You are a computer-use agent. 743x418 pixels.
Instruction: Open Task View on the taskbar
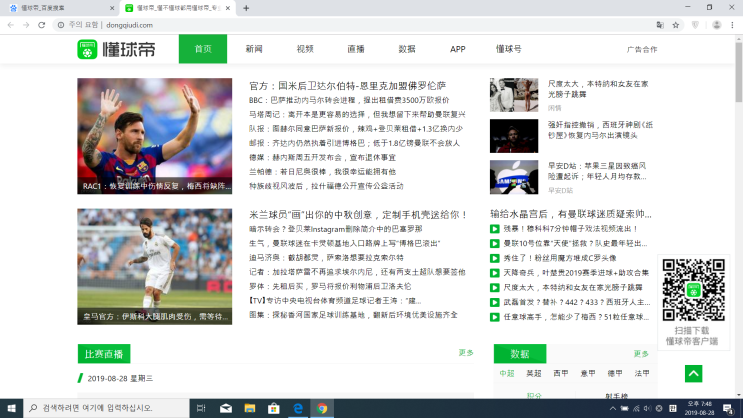[x=201, y=408]
